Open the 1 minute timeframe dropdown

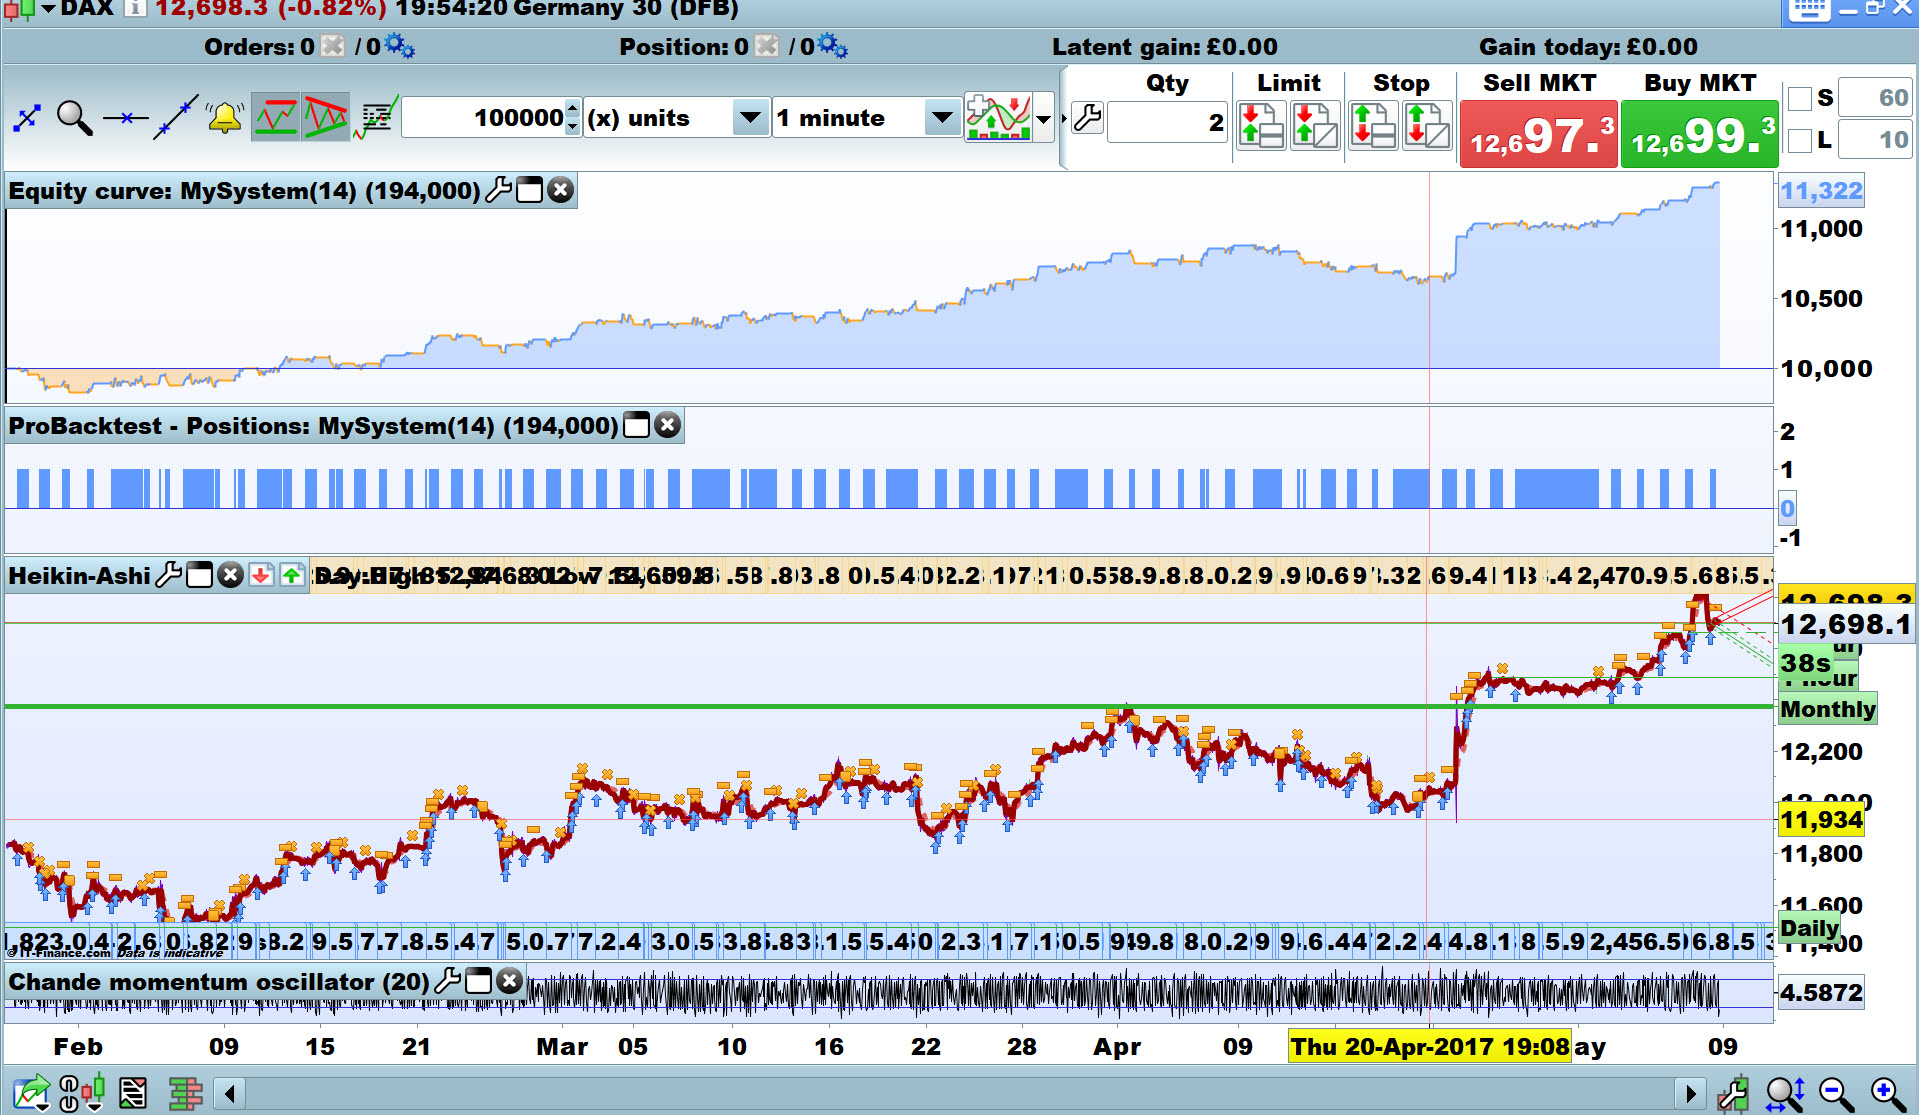point(942,118)
